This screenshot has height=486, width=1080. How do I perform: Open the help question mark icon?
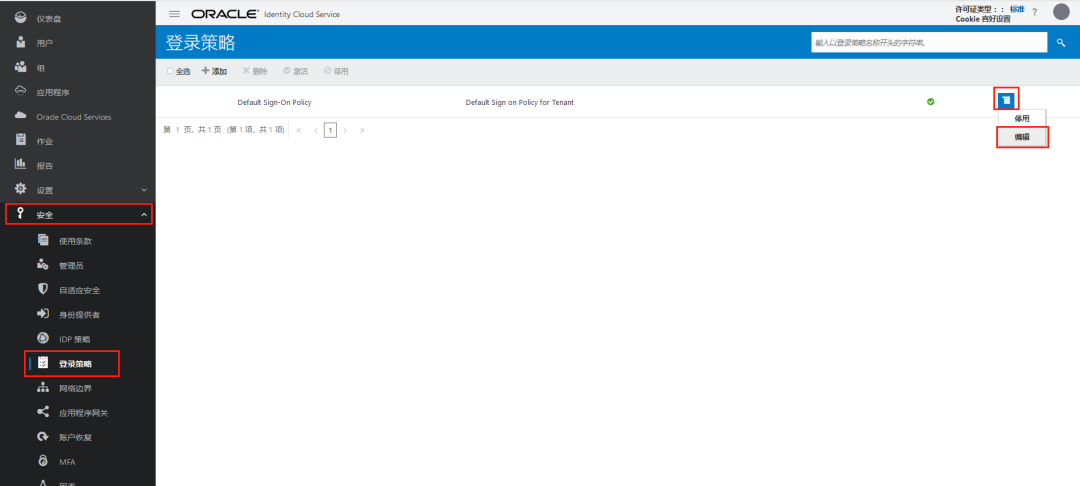point(1035,12)
